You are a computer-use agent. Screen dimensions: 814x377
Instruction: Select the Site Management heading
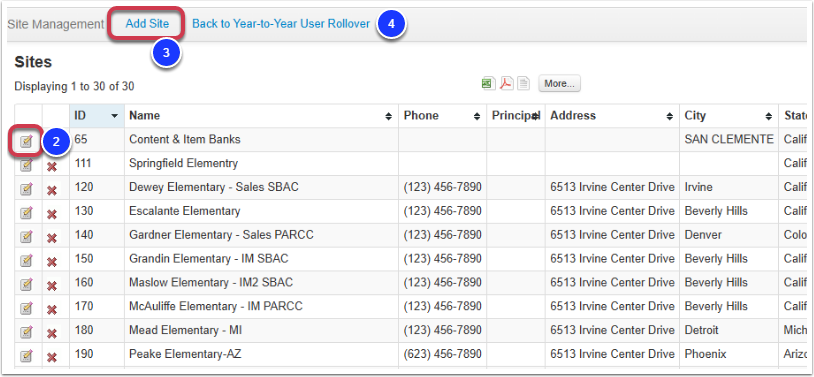[56, 24]
